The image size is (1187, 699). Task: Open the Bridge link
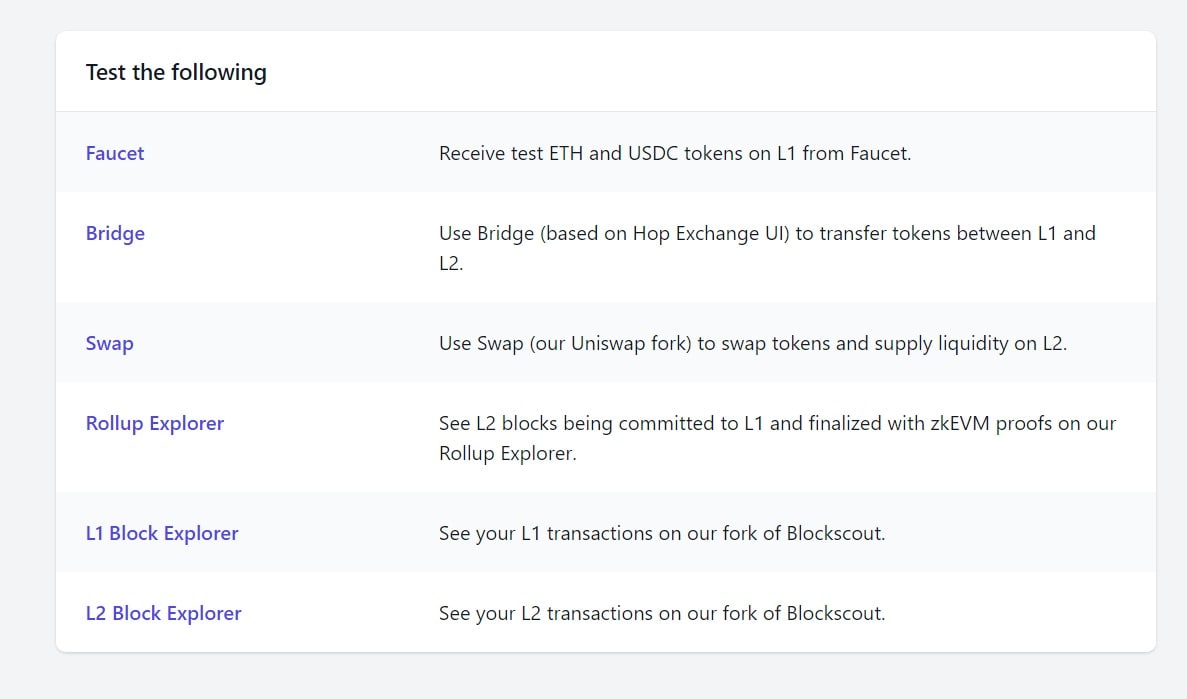click(x=115, y=233)
